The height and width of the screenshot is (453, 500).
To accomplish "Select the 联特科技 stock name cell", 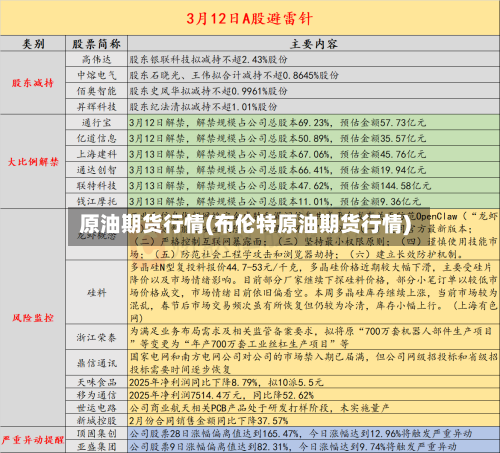I will [96, 185].
